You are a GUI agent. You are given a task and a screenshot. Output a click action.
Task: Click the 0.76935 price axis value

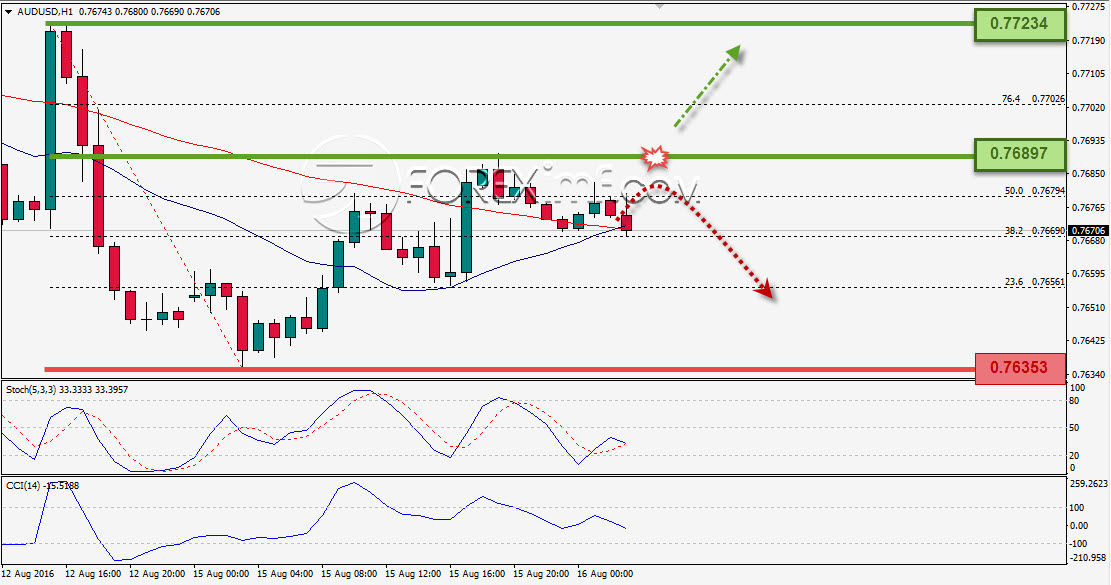point(1089,141)
